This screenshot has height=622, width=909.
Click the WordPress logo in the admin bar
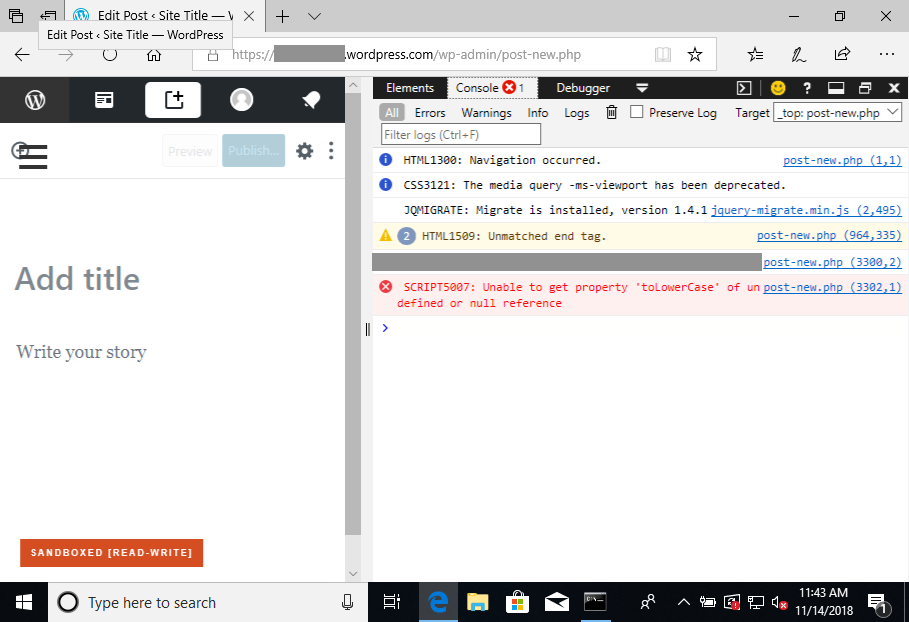tap(37, 100)
